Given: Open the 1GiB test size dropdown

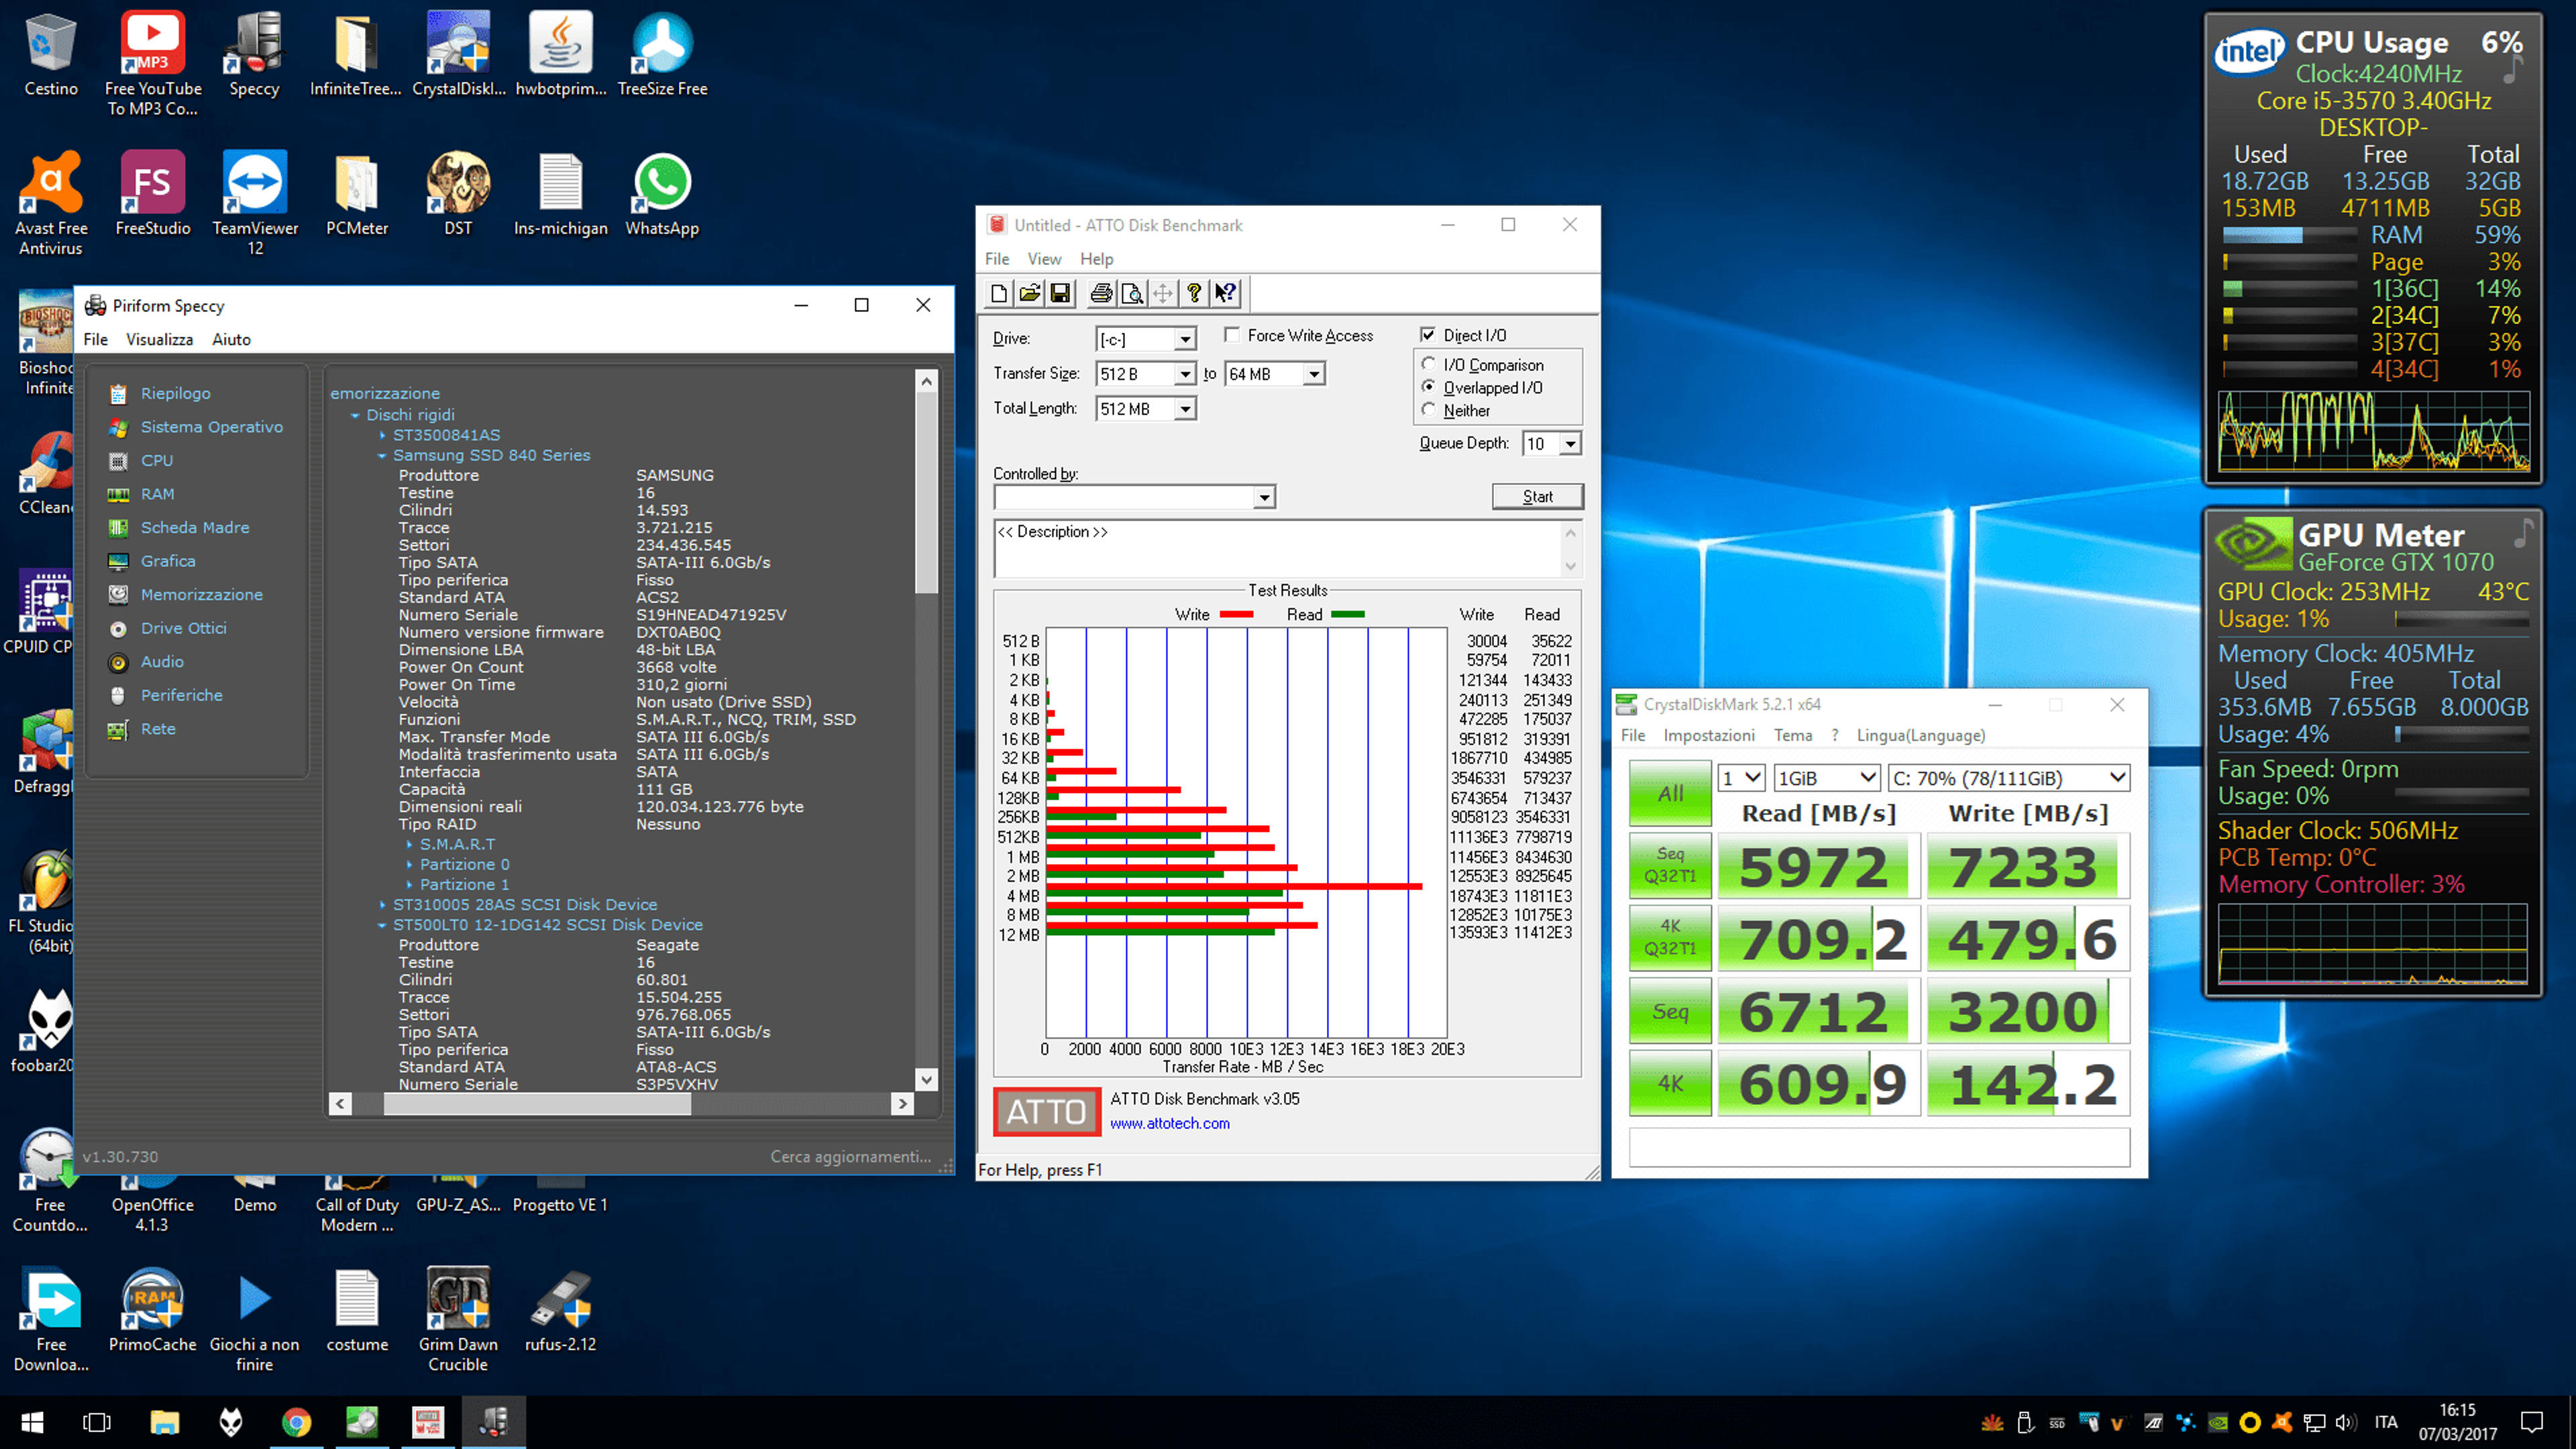Looking at the screenshot, I should [x=1826, y=778].
